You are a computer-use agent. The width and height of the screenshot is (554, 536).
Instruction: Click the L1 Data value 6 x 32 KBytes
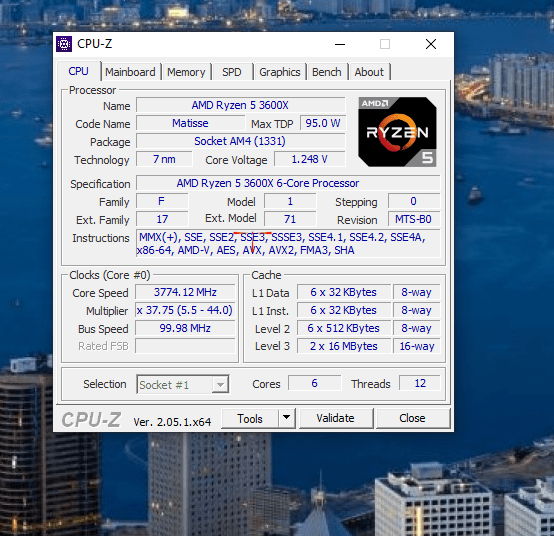click(344, 293)
